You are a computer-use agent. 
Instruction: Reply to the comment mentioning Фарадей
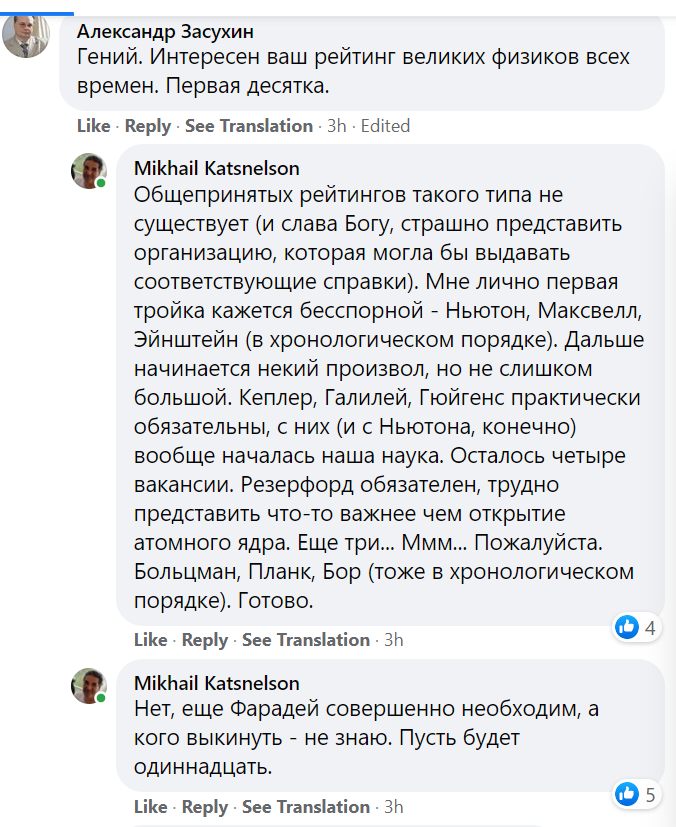205,807
